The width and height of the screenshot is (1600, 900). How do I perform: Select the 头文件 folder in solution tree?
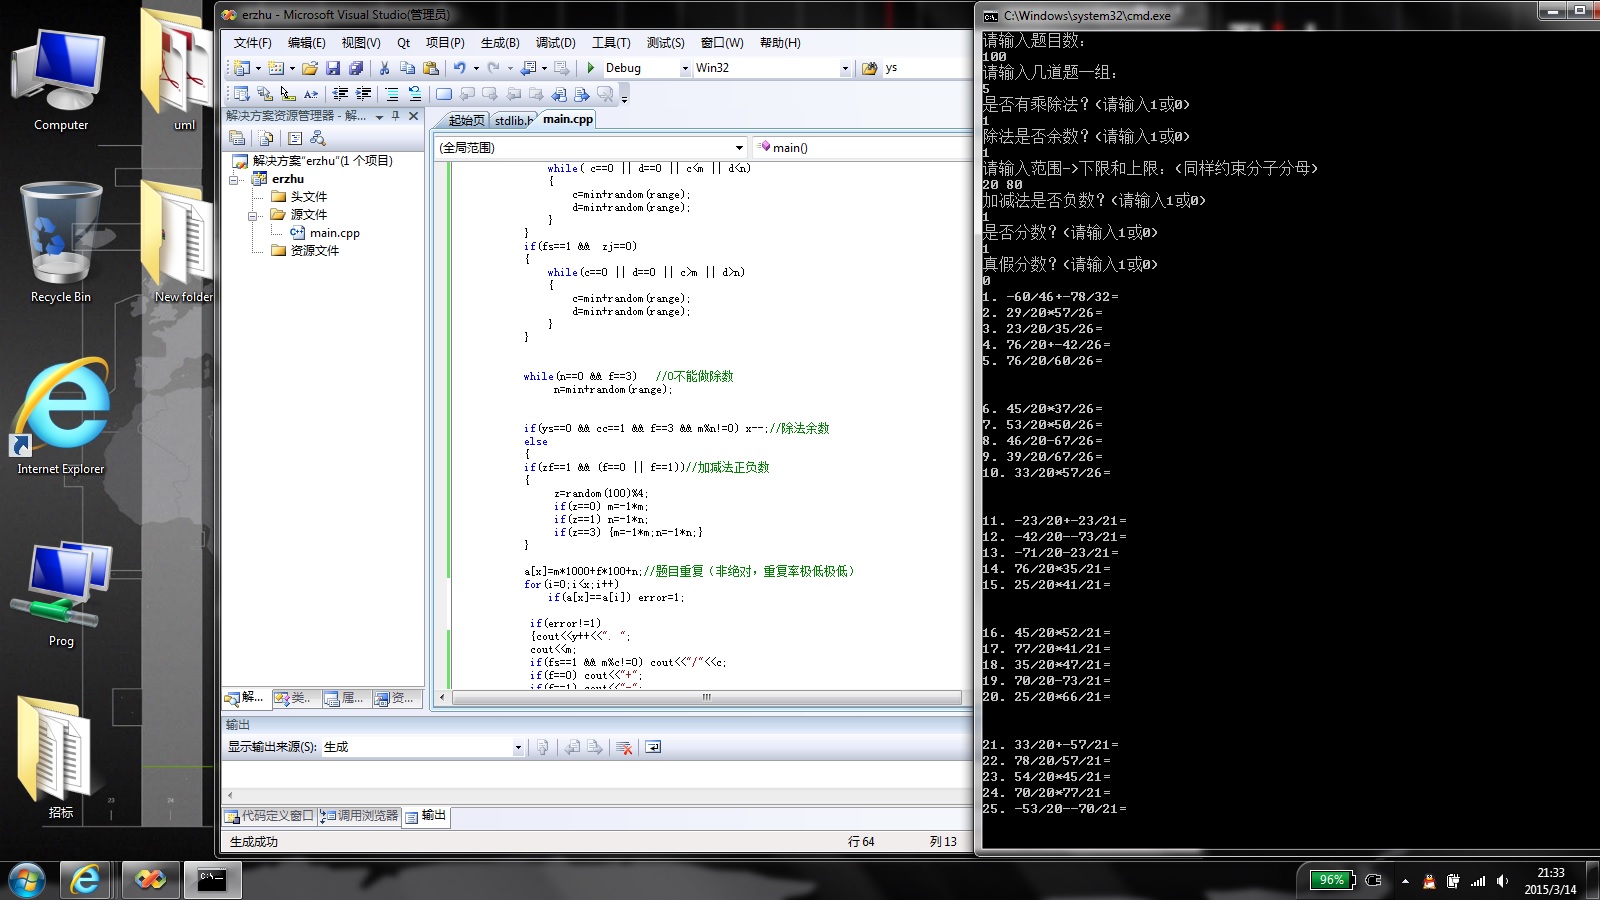(x=308, y=197)
